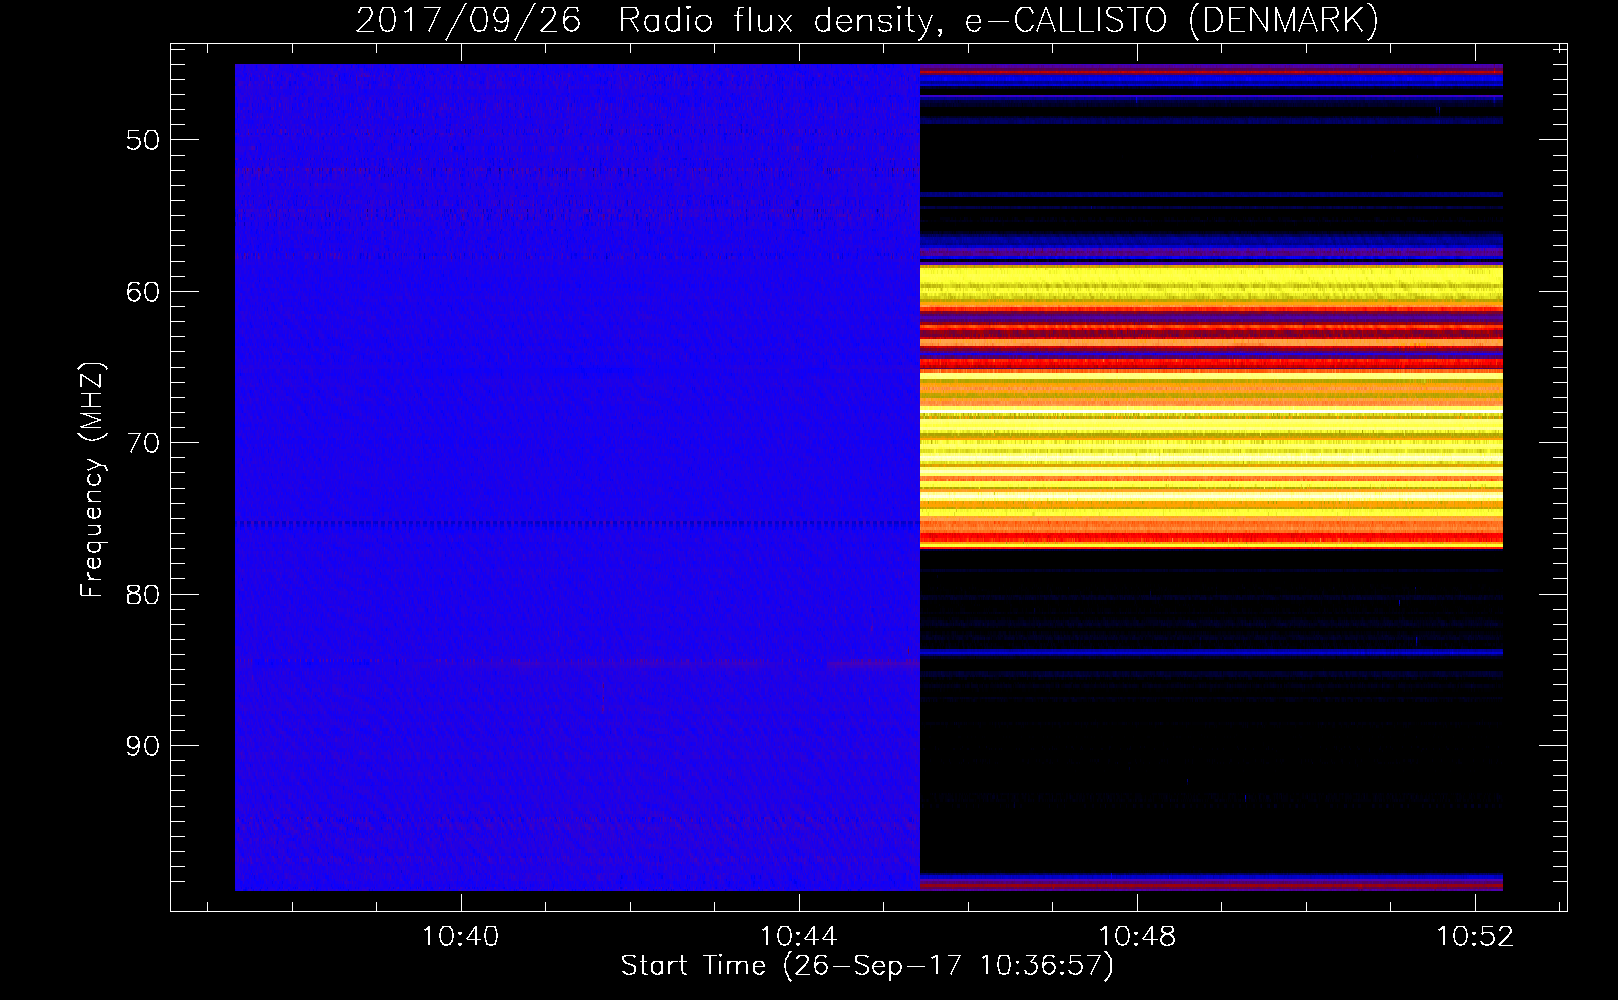This screenshot has width=1618, height=1000.
Task: Click the 10:40 time tick label
Action: coord(460,937)
